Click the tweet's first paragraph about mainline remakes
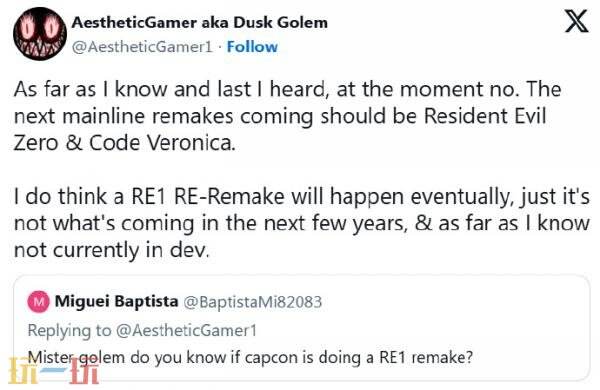The image size is (600, 390). point(287,116)
